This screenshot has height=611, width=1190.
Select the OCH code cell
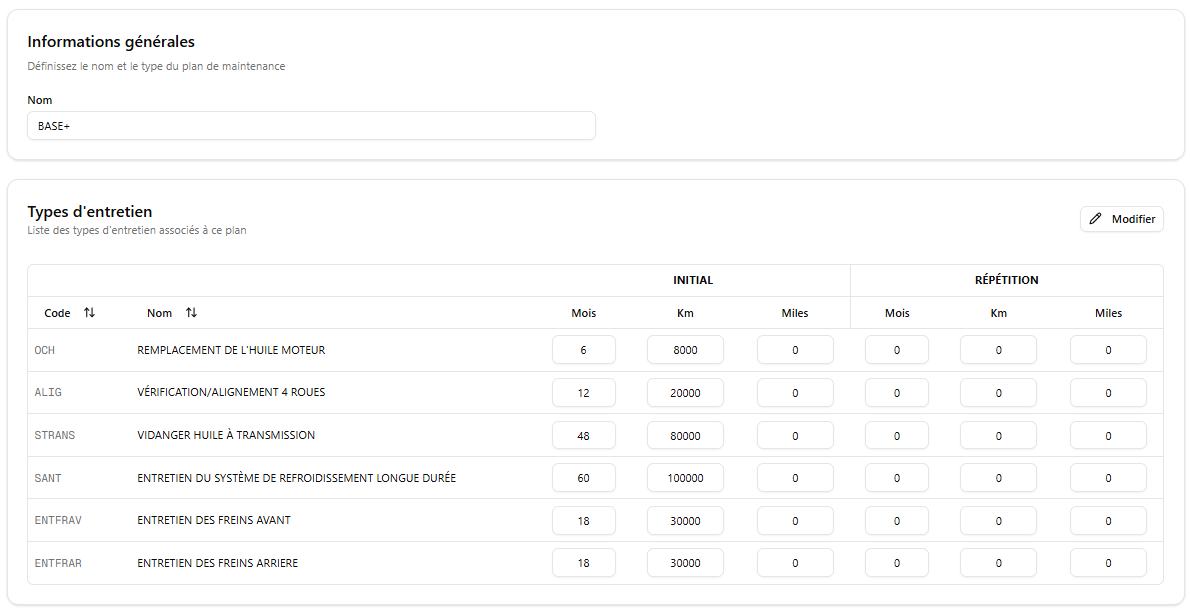pos(45,350)
